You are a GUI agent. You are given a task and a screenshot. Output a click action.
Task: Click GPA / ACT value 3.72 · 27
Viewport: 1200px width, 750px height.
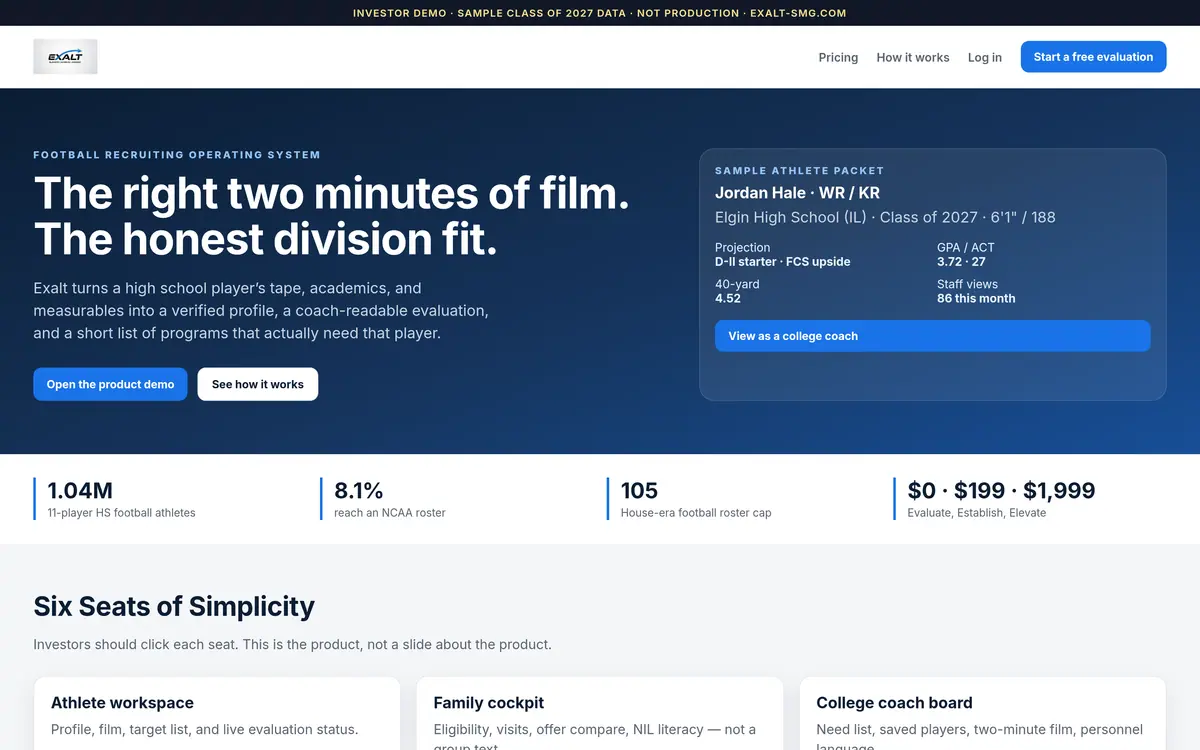click(961, 262)
